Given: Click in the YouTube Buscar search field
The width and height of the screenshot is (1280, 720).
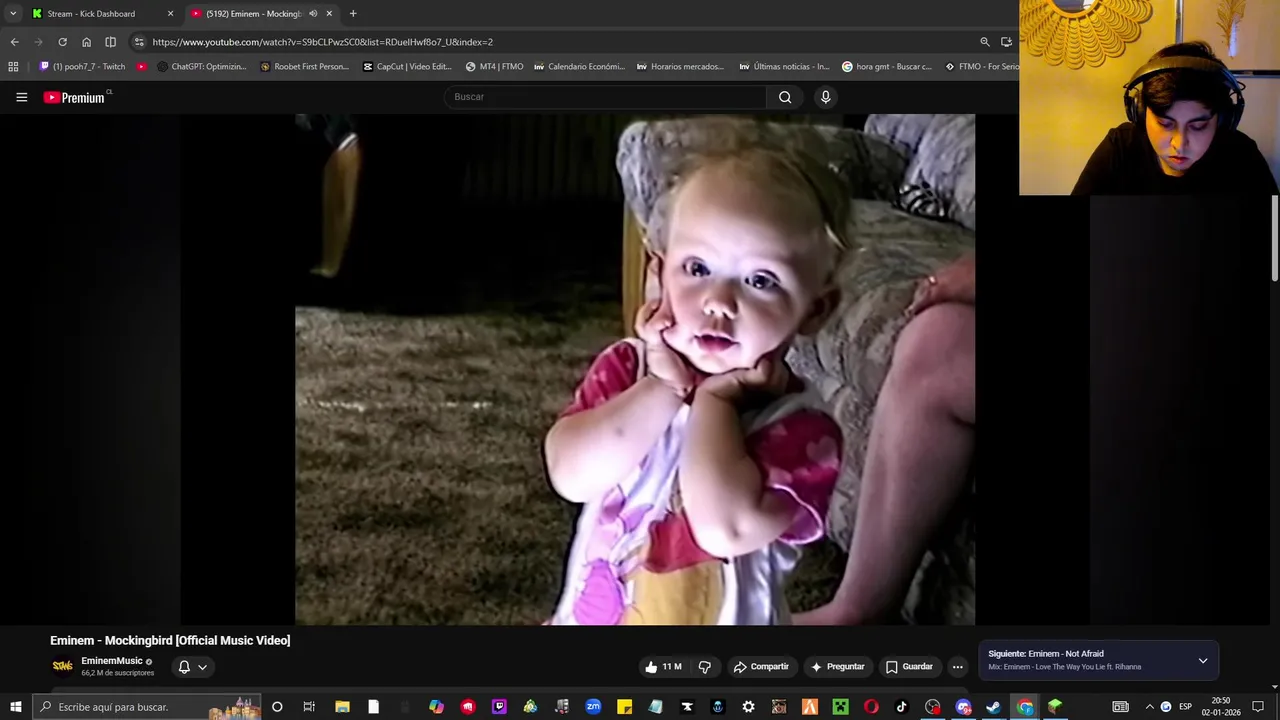Looking at the screenshot, I should point(606,97).
